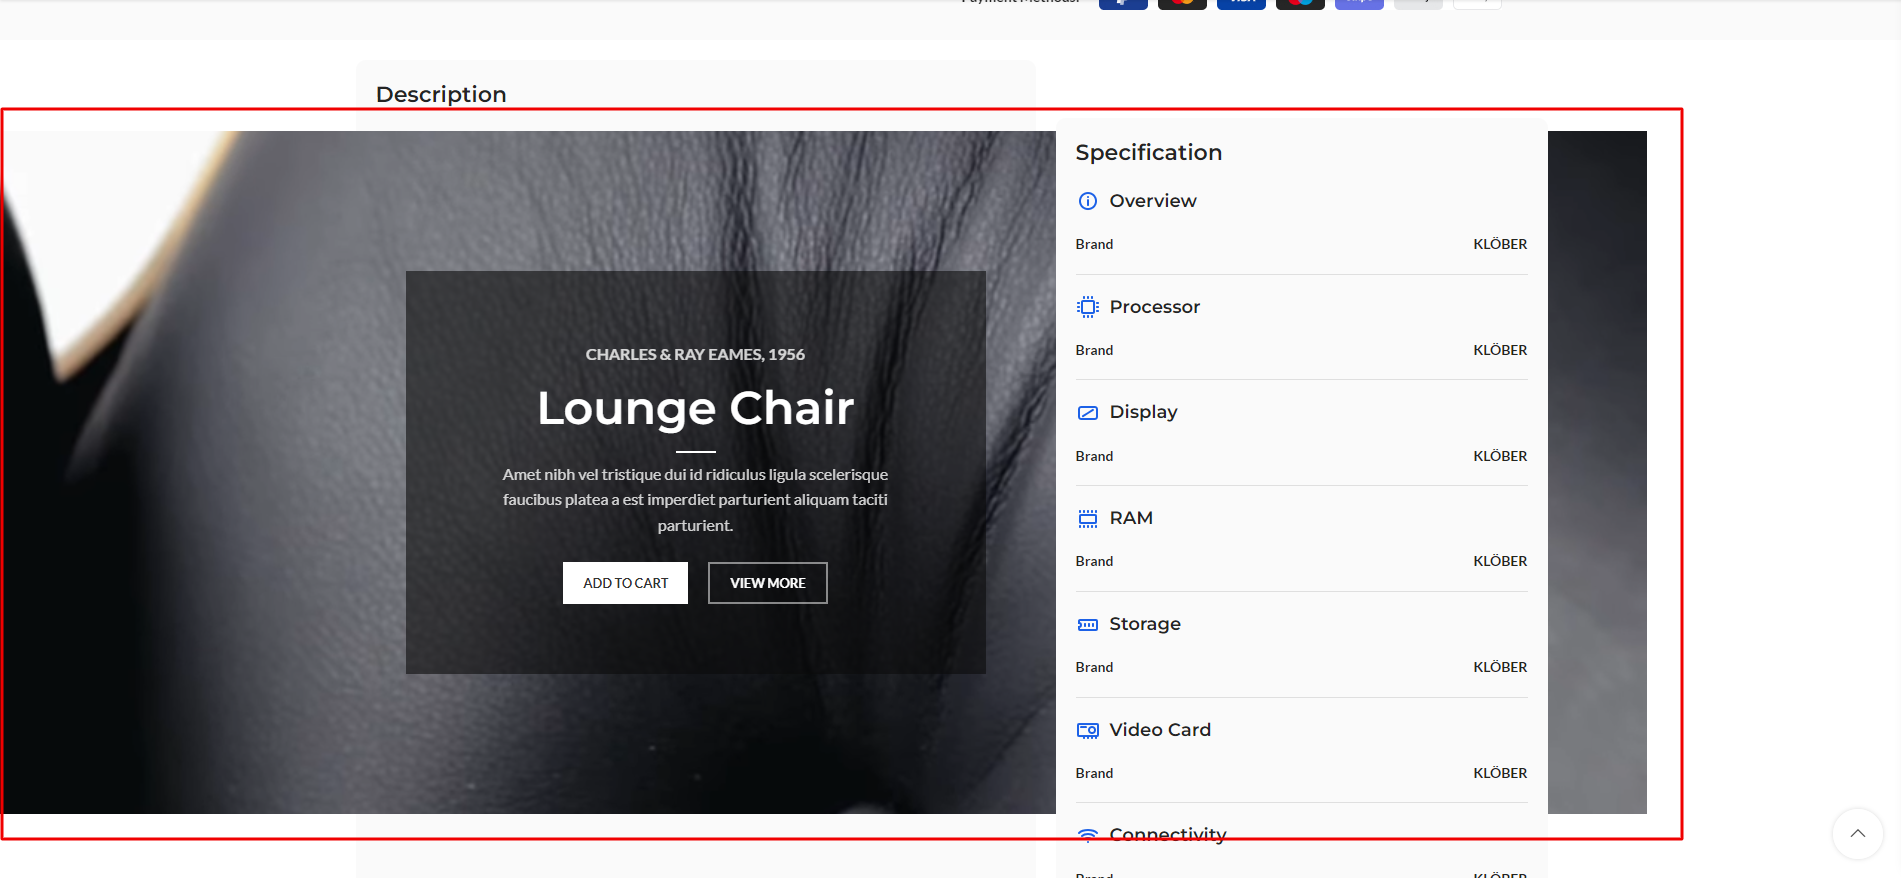The width and height of the screenshot is (1901, 878).
Task: Click the Overview section title
Action: [x=1153, y=201]
